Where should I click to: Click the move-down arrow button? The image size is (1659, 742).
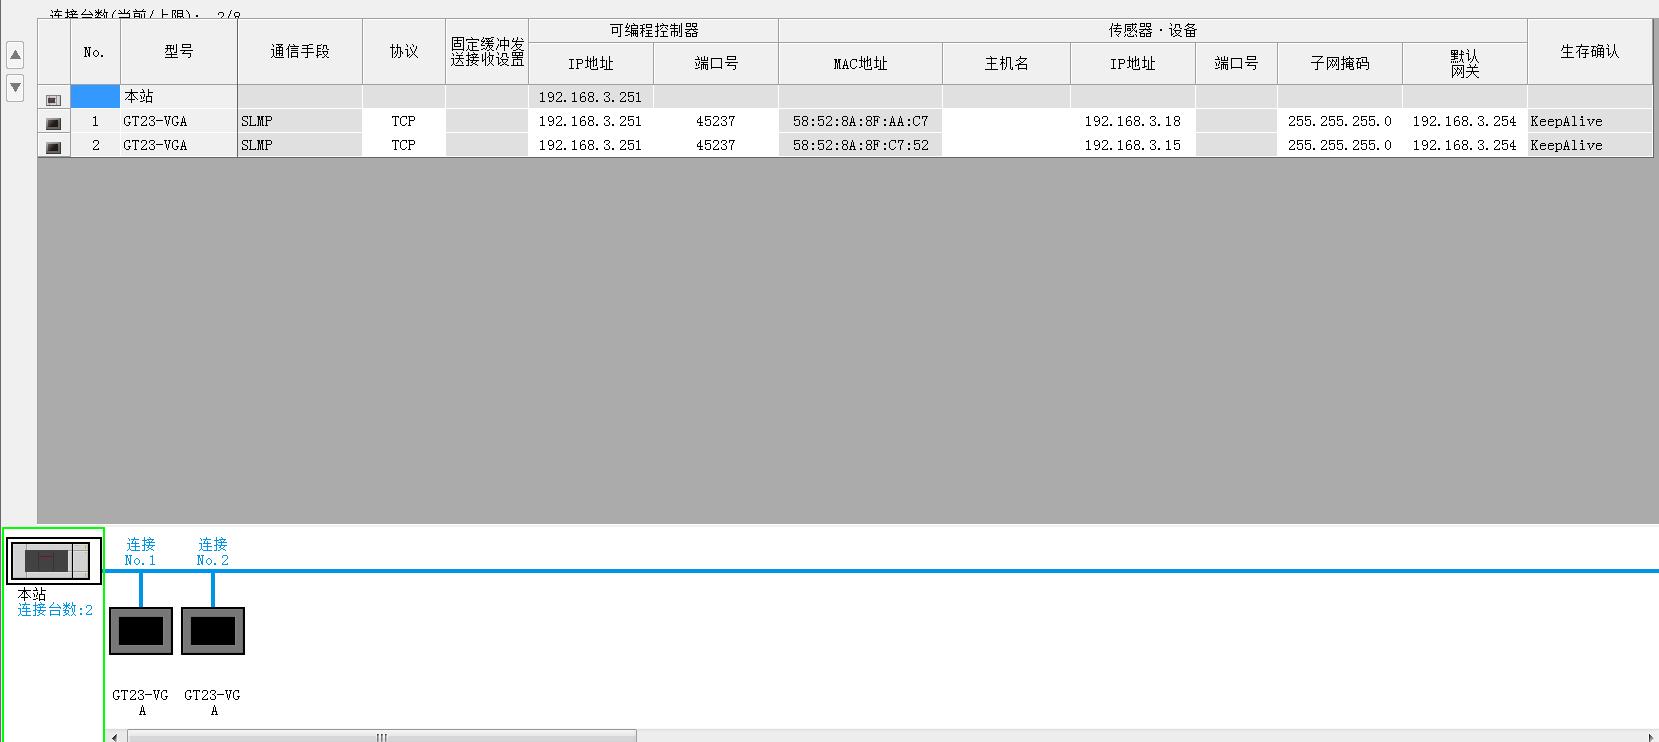(15, 87)
